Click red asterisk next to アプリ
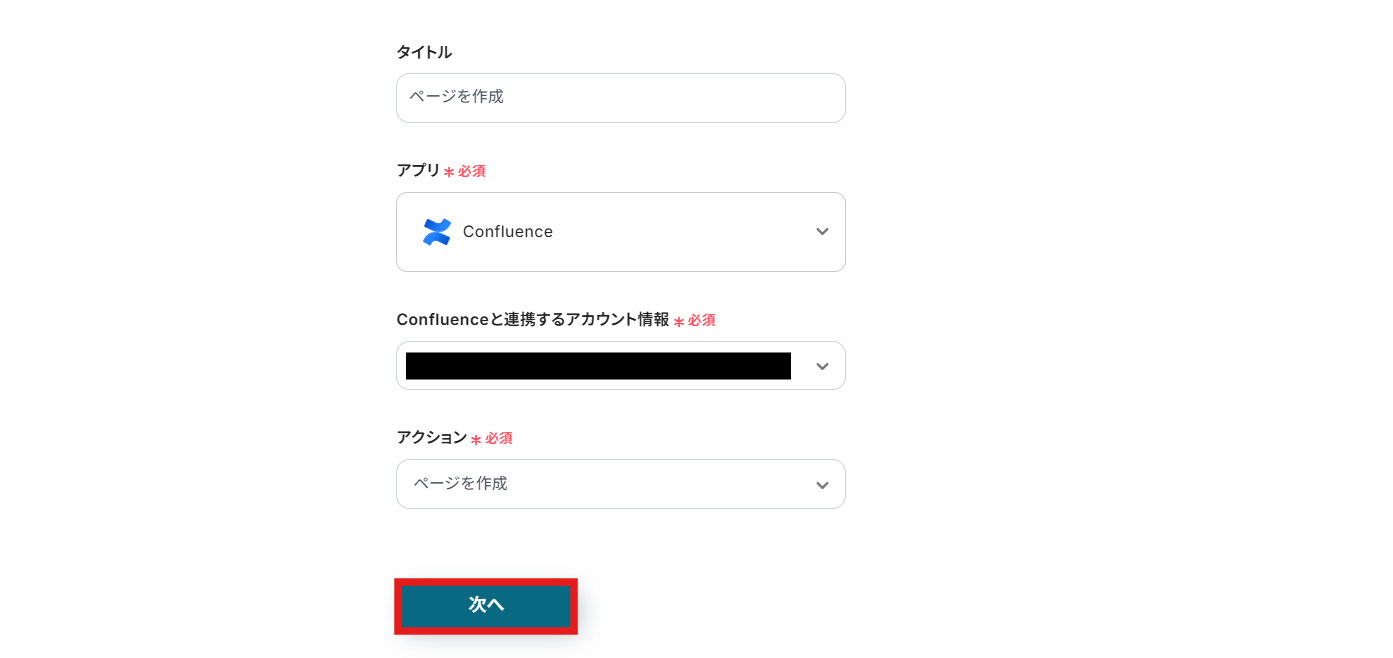1393x658 pixels. pyautogui.click(x=449, y=172)
